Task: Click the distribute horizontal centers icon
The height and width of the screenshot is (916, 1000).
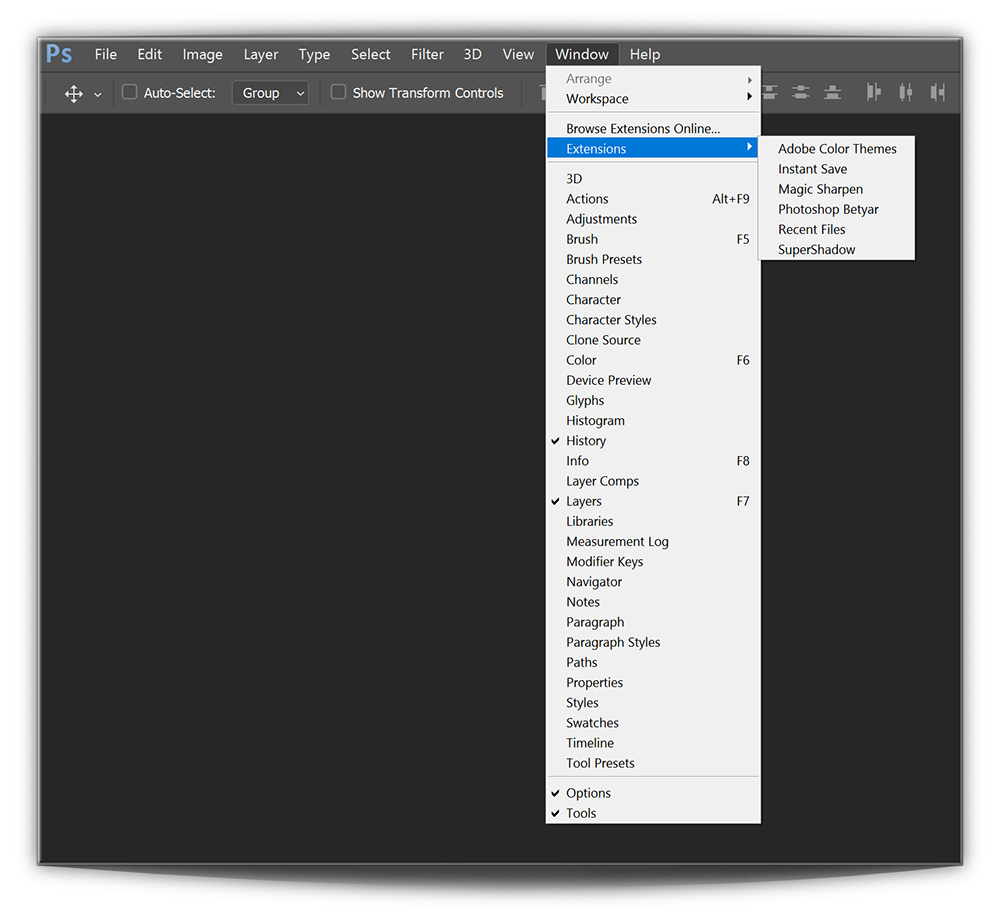Action: 906,93
